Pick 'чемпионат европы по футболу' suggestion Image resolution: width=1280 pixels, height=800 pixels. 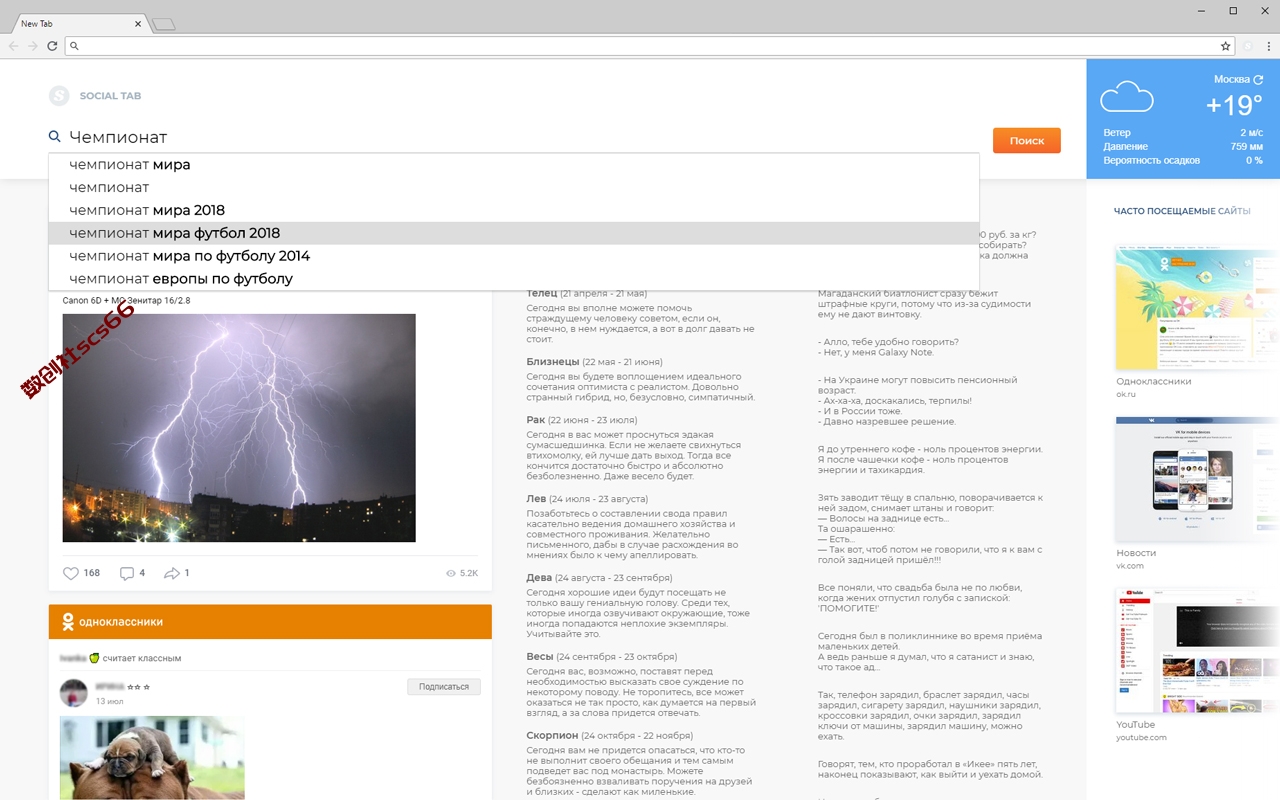coord(513,279)
